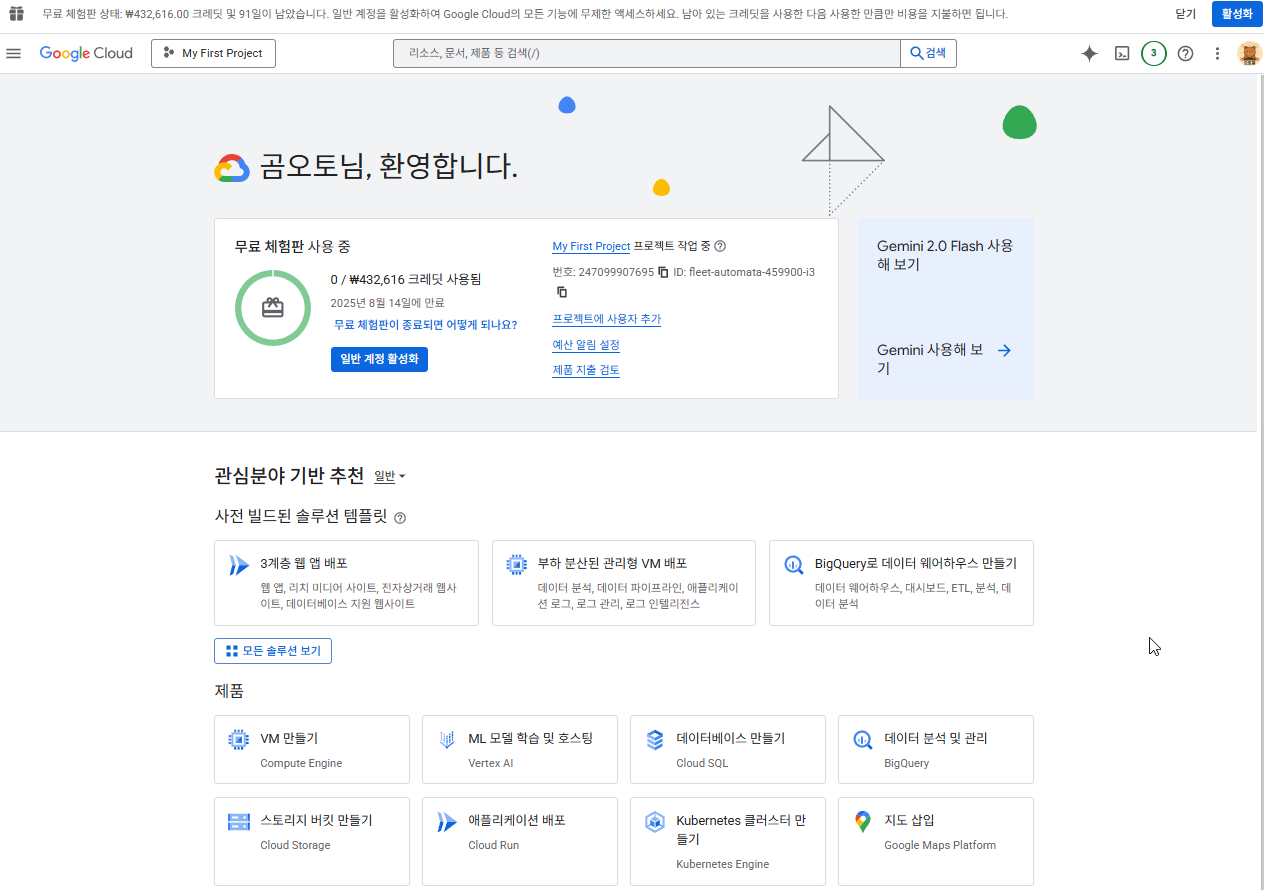
Task: Open the hamburger navigation menu
Action: (14, 53)
